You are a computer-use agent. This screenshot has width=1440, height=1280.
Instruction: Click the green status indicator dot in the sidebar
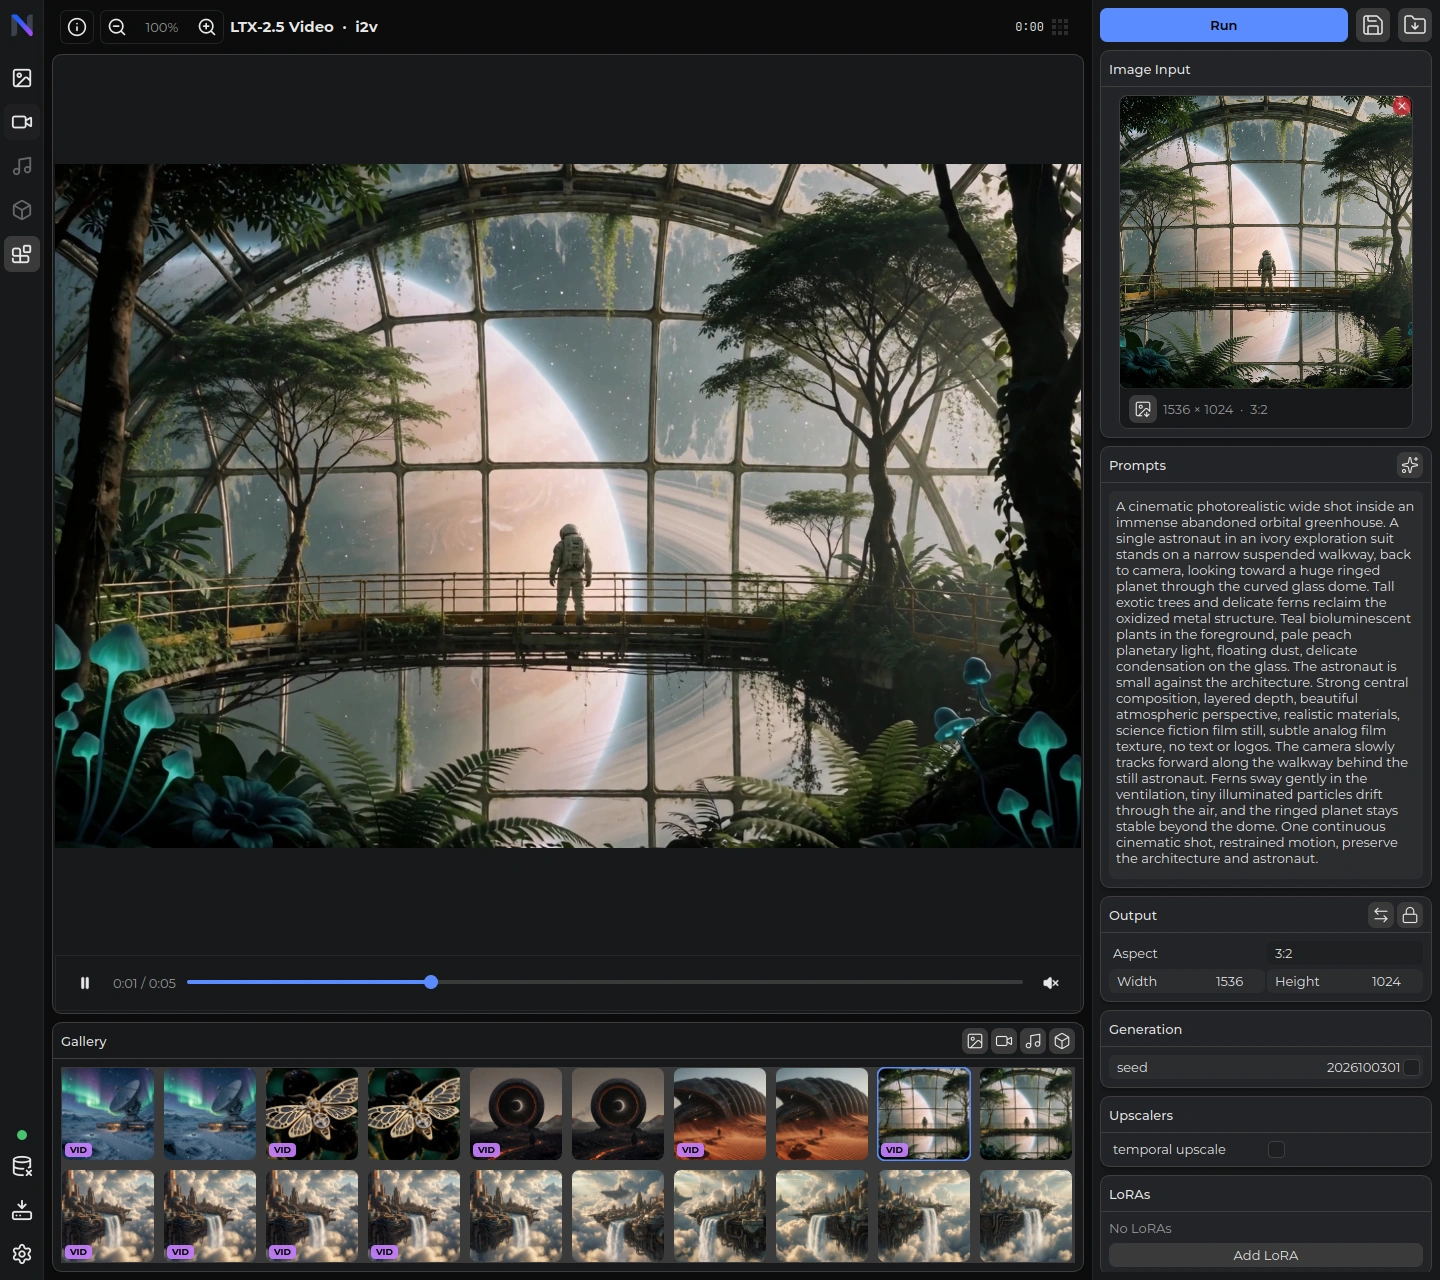[22, 1135]
